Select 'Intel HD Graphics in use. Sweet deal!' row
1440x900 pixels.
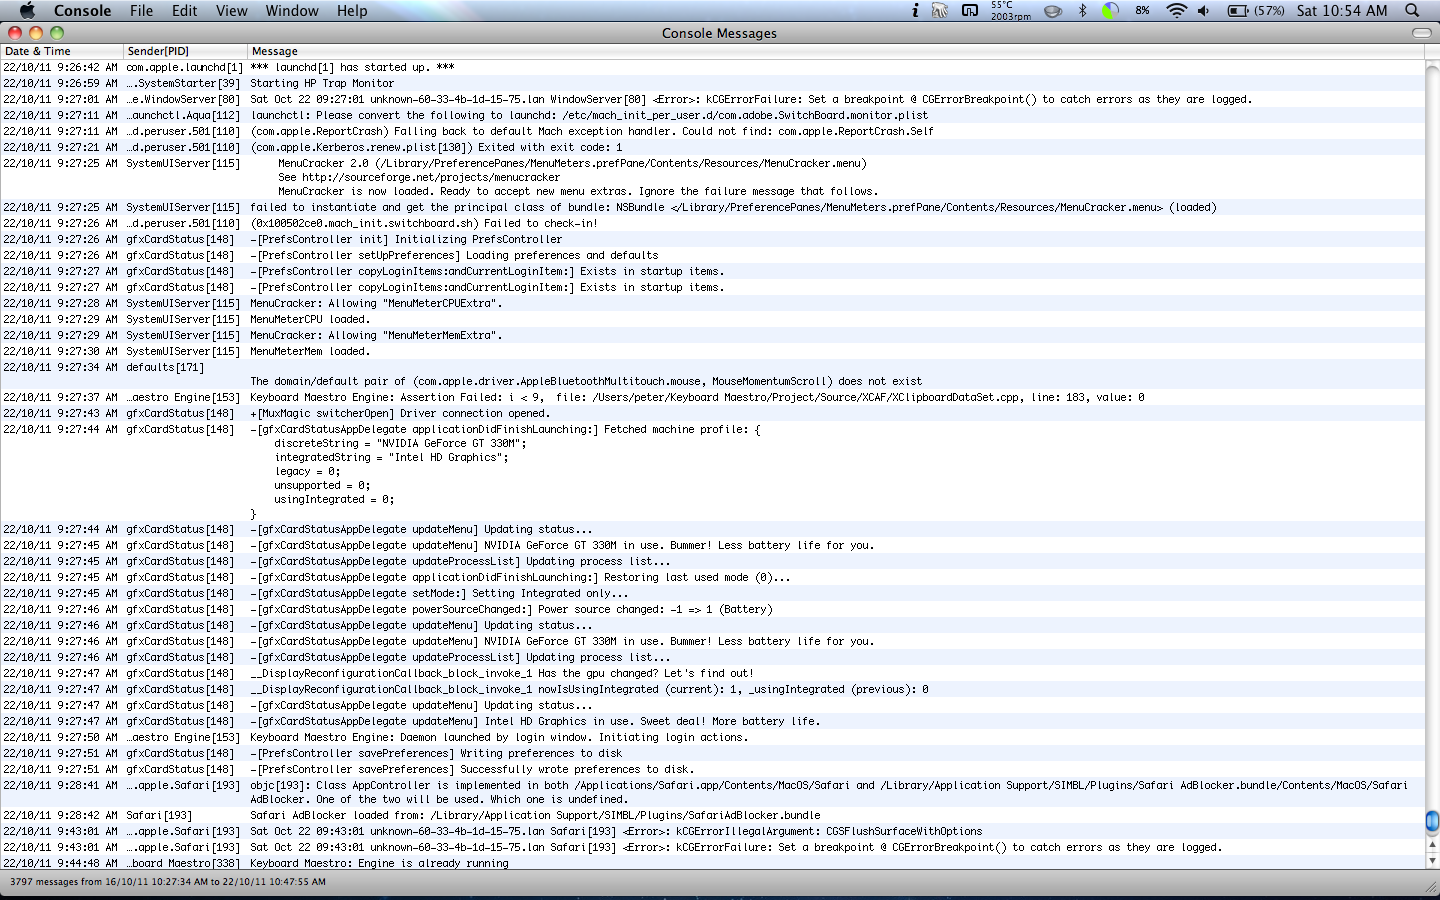712,721
